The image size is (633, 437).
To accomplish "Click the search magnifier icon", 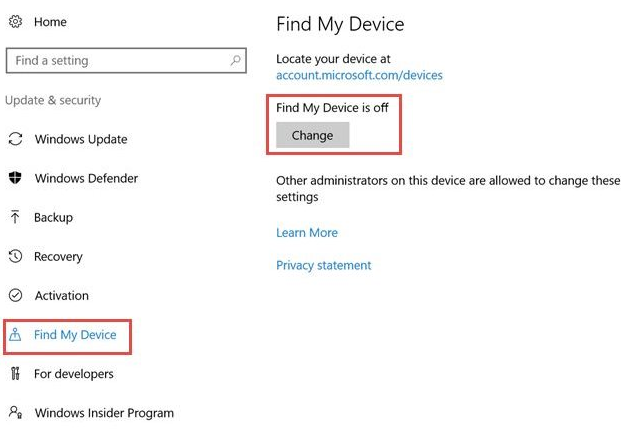I will pyautogui.click(x=236, y=61).
